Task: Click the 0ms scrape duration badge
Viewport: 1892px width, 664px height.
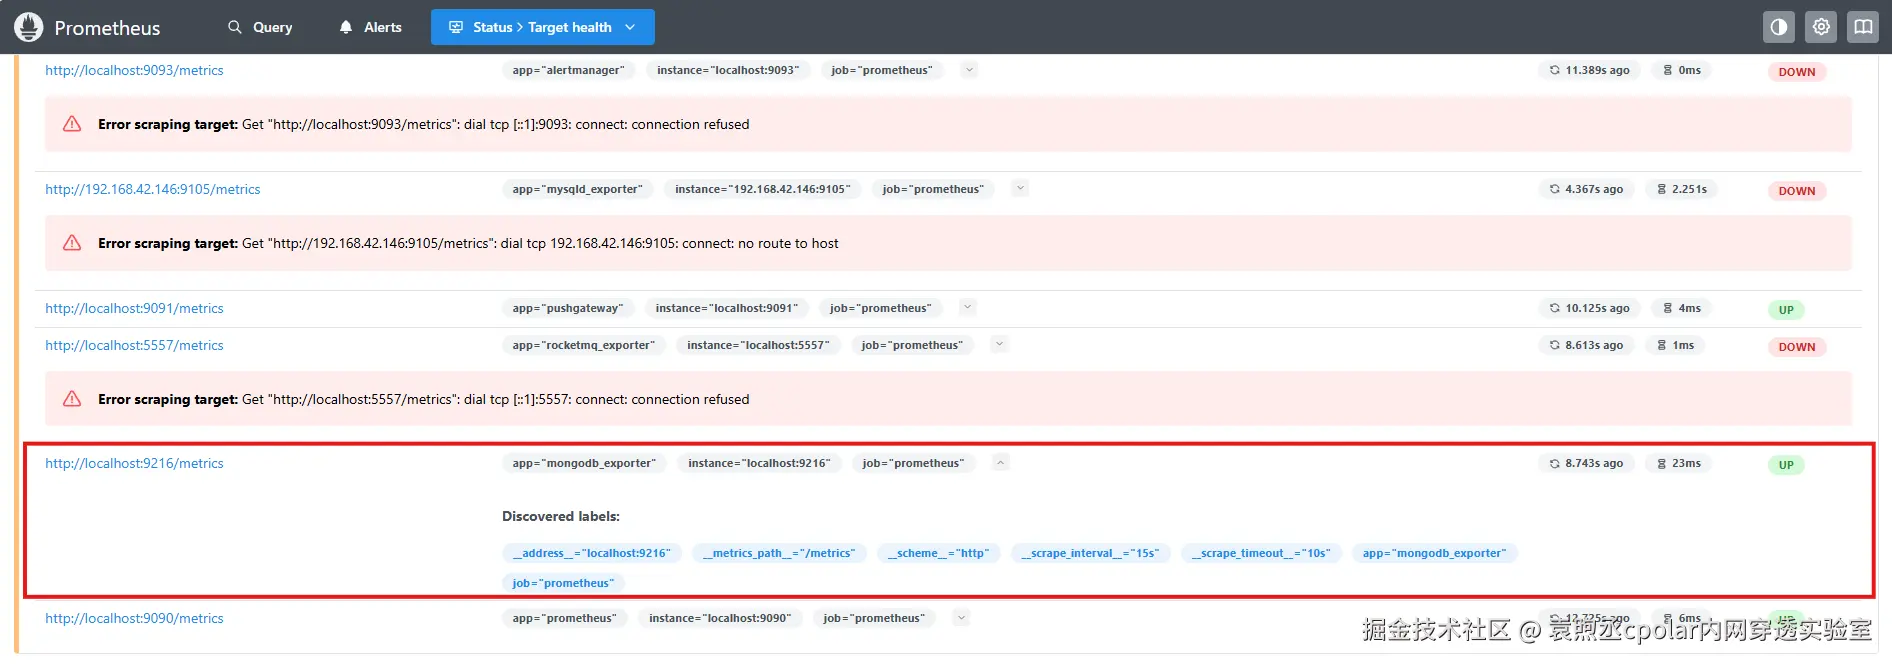Action: (x=1682, y=70)
